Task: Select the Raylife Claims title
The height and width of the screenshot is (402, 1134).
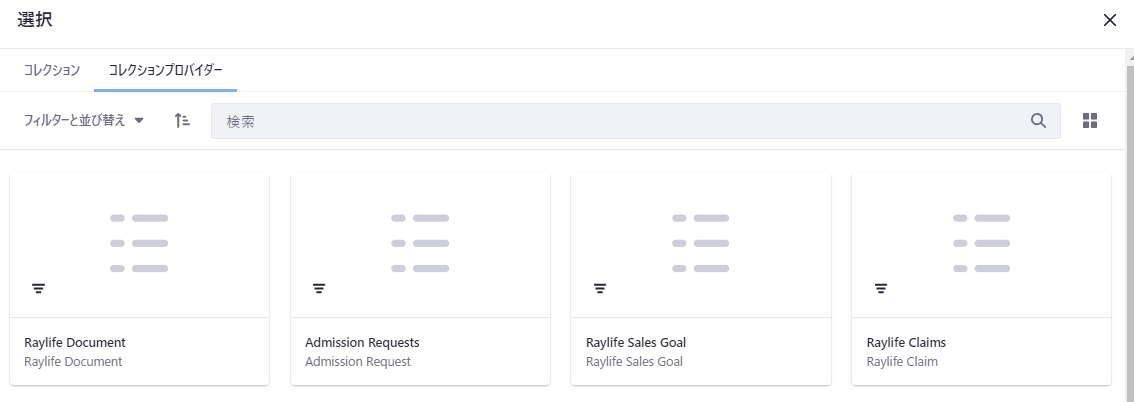Action: (x=906, y=343)
